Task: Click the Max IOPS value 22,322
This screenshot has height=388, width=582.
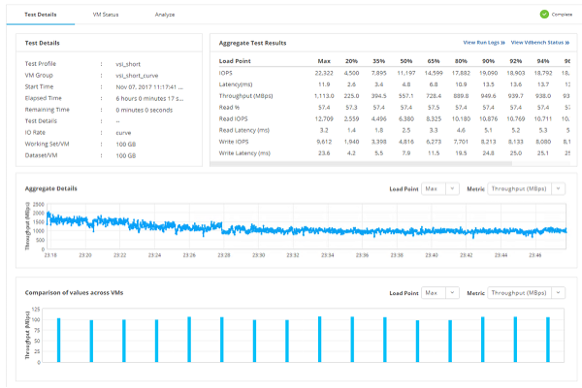Action: pyautogui.click(x=324, y=73)
